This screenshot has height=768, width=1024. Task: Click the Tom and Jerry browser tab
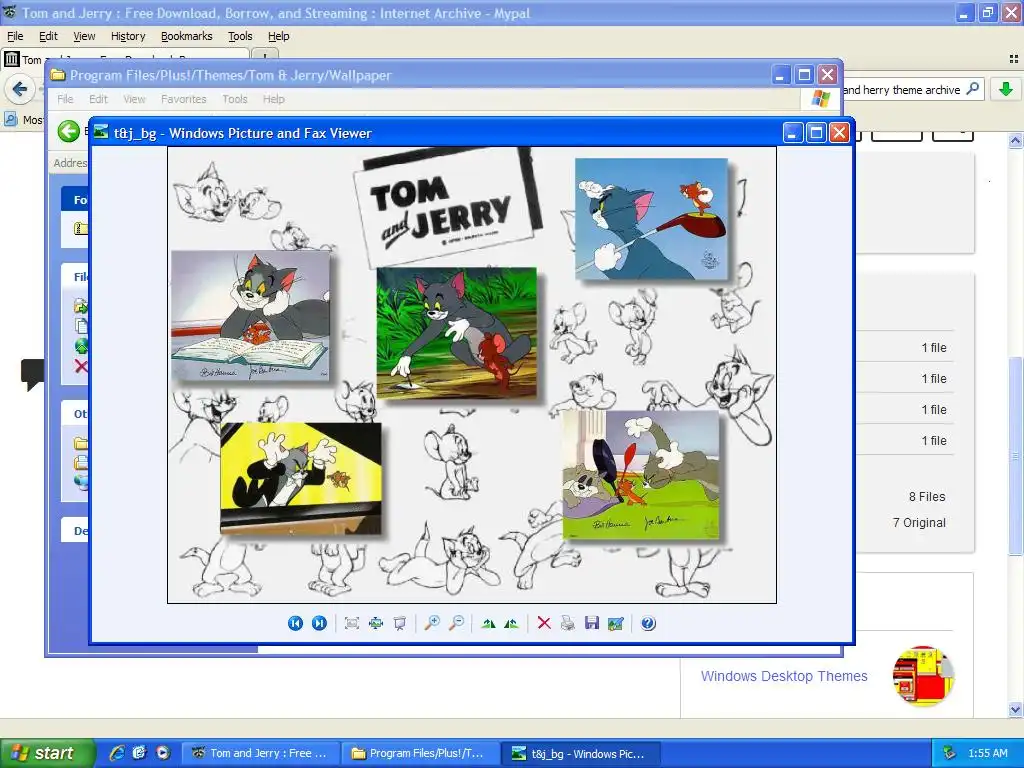(124, 59)
